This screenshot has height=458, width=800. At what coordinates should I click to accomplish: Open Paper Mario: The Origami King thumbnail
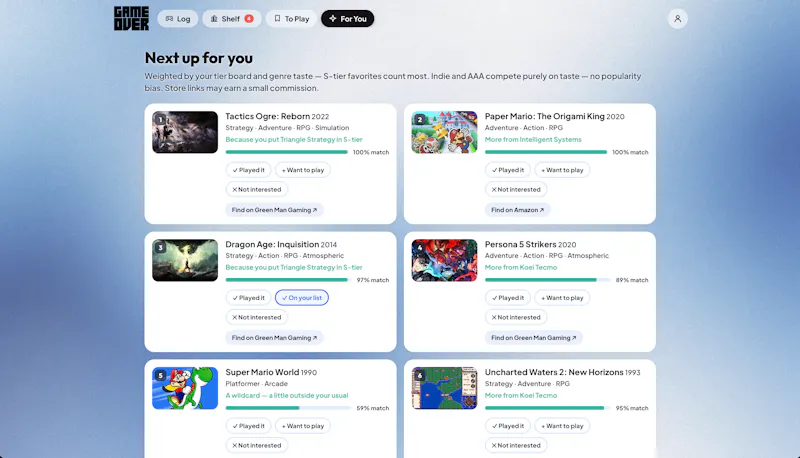coord(444,132)
